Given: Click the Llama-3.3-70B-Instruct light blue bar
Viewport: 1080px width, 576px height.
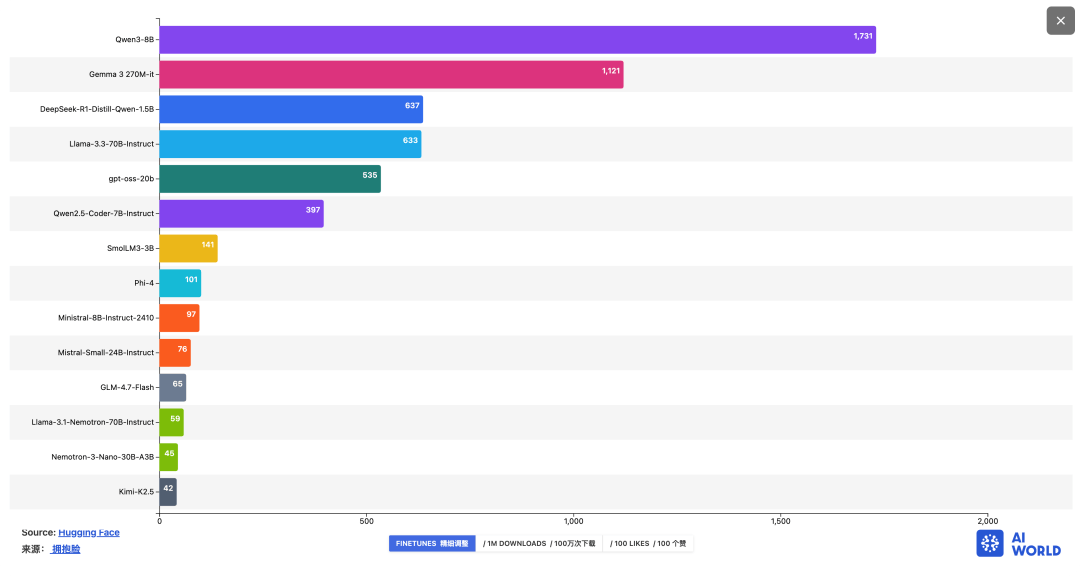Looking at the screenshot, I should coord(291,144).
